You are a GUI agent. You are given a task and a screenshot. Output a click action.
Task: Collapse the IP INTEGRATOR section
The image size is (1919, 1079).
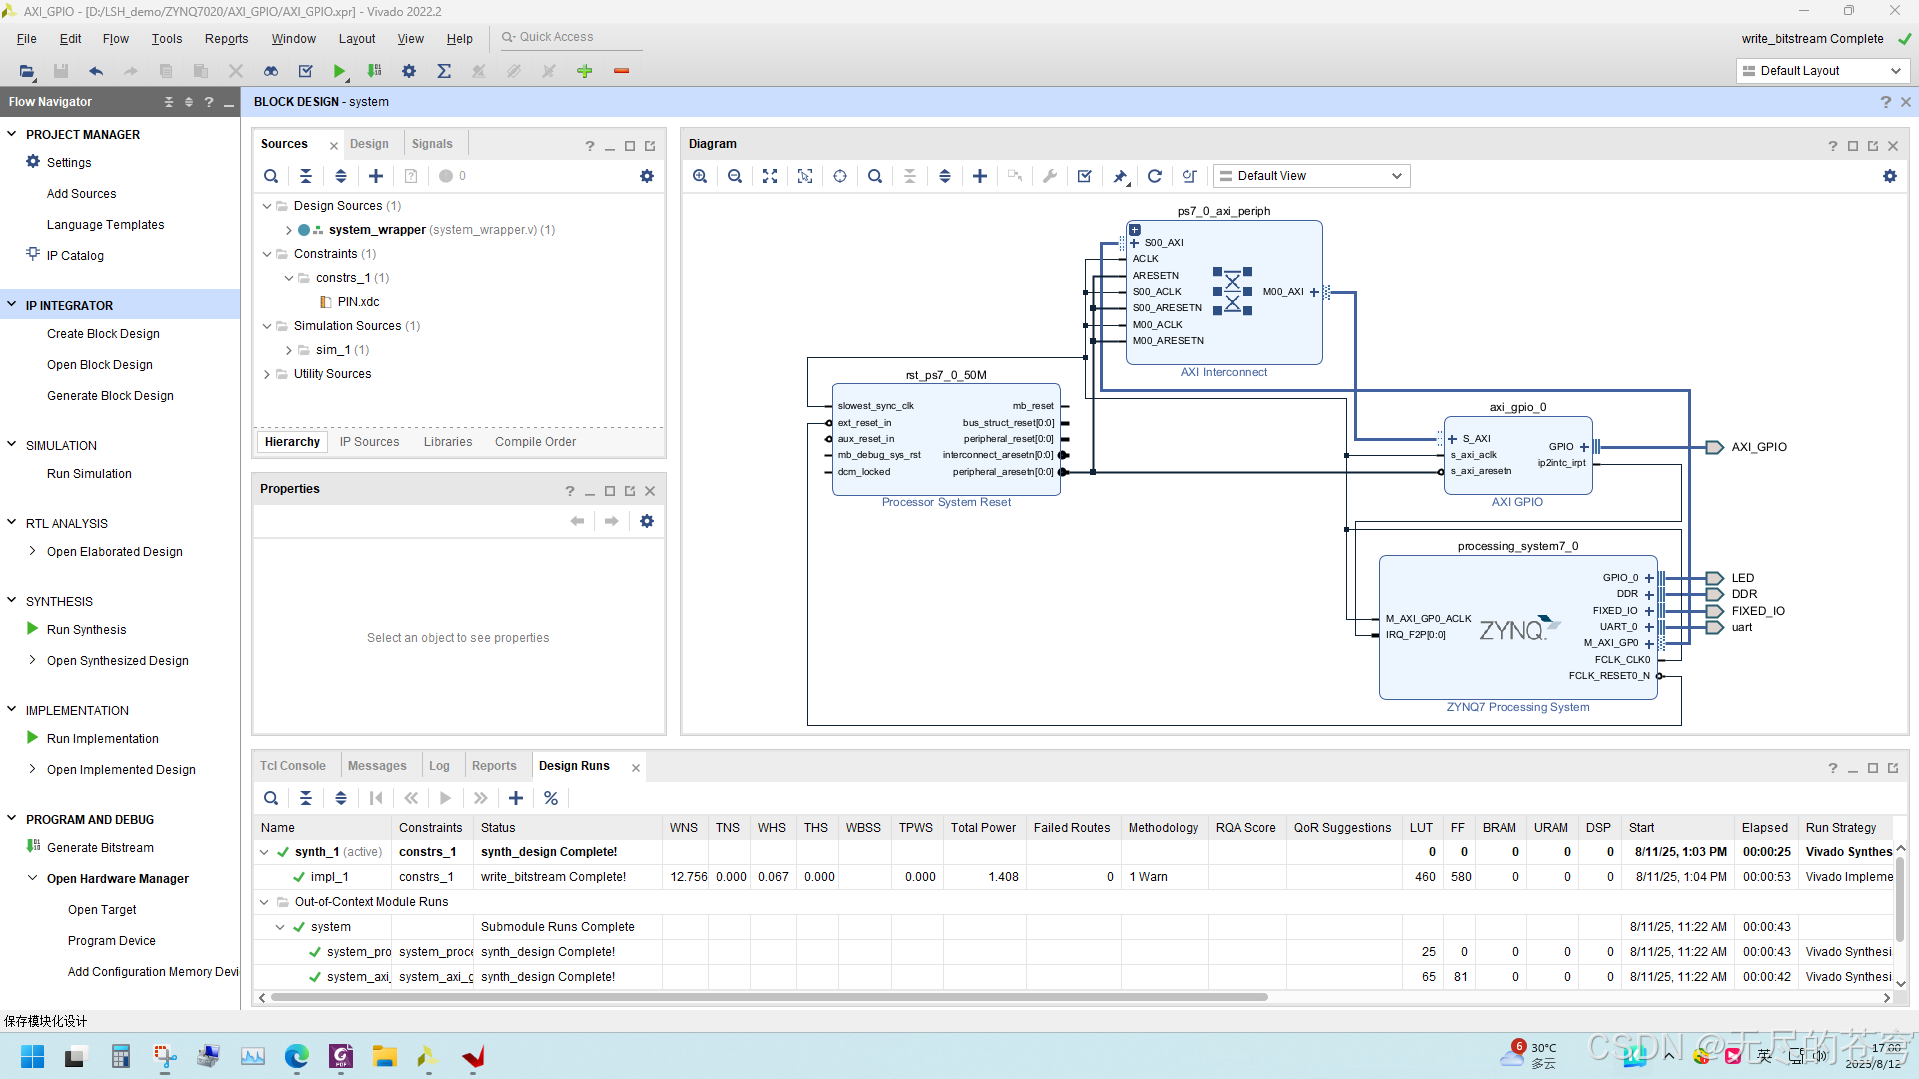click(x=12, y=305)
